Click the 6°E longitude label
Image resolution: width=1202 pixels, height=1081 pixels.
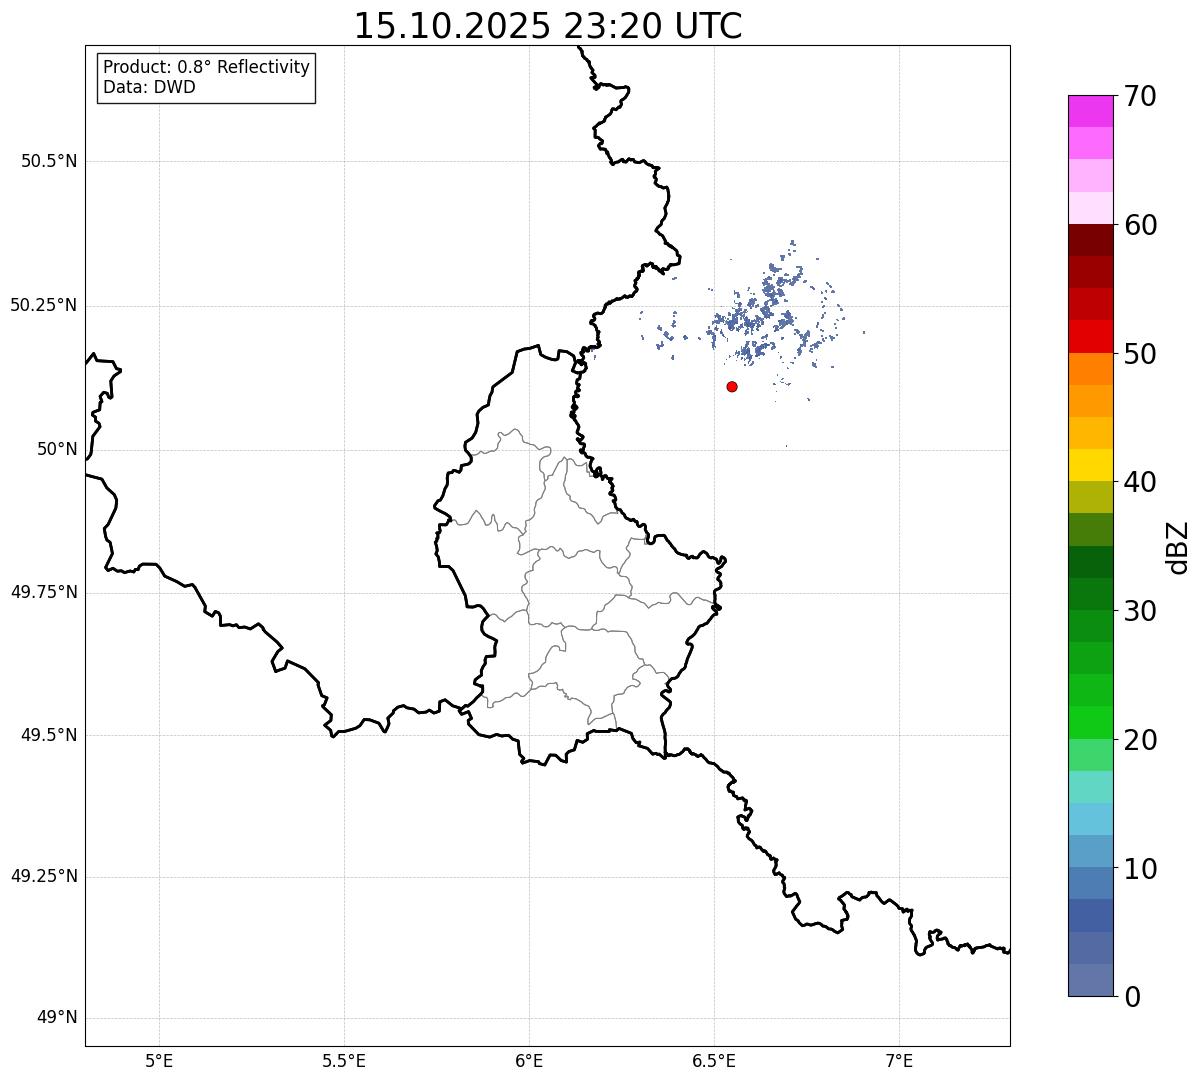pyautogui.click(x=529, y=1060)
